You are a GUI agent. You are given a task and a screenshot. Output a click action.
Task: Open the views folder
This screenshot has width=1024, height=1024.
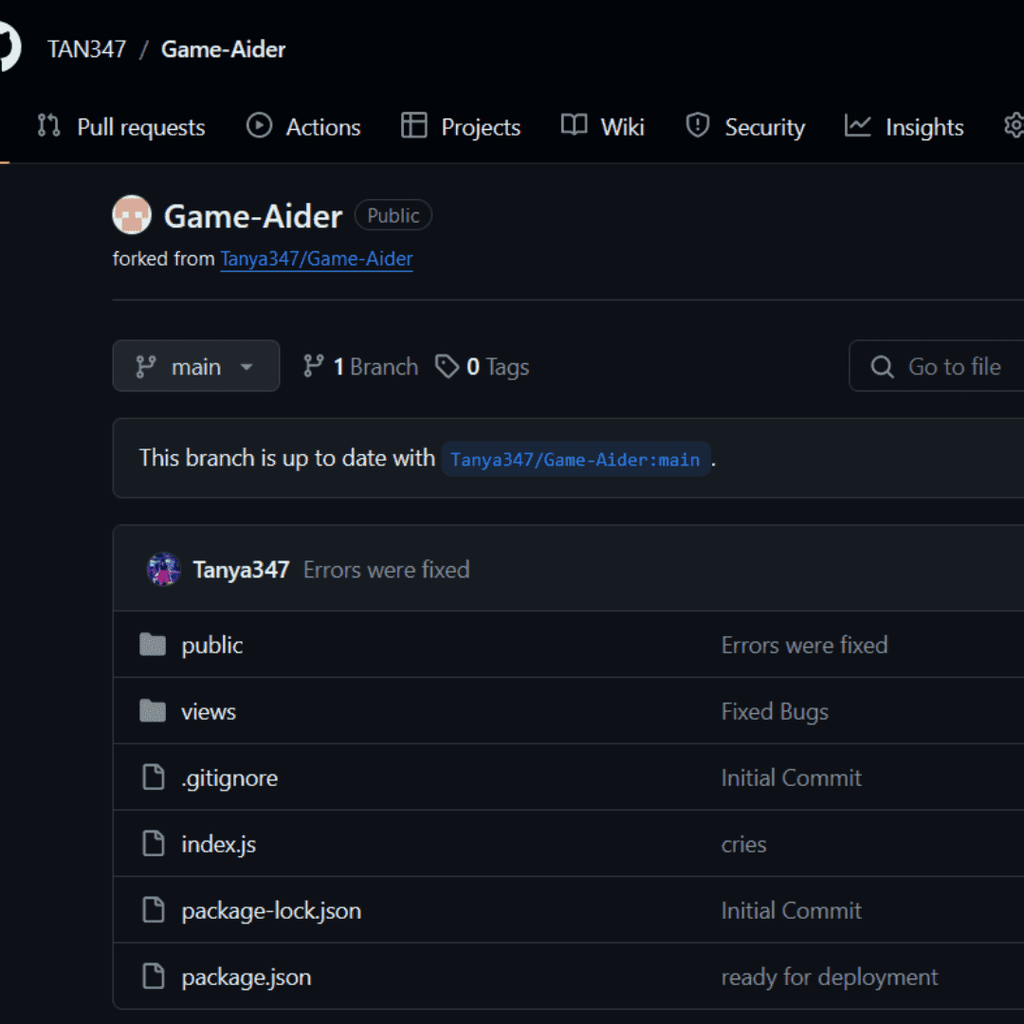pyautogui.click(x=208, y=711)
